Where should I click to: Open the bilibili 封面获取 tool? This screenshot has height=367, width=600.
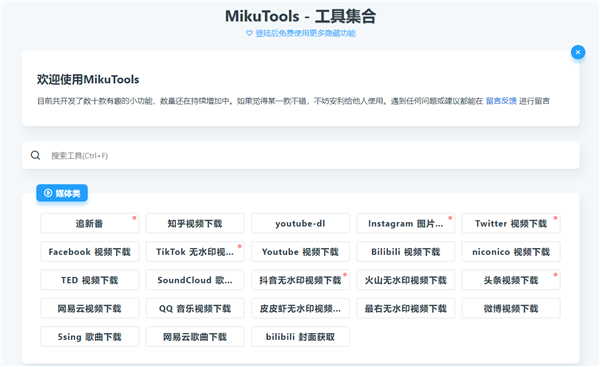[x=300, y=337]
